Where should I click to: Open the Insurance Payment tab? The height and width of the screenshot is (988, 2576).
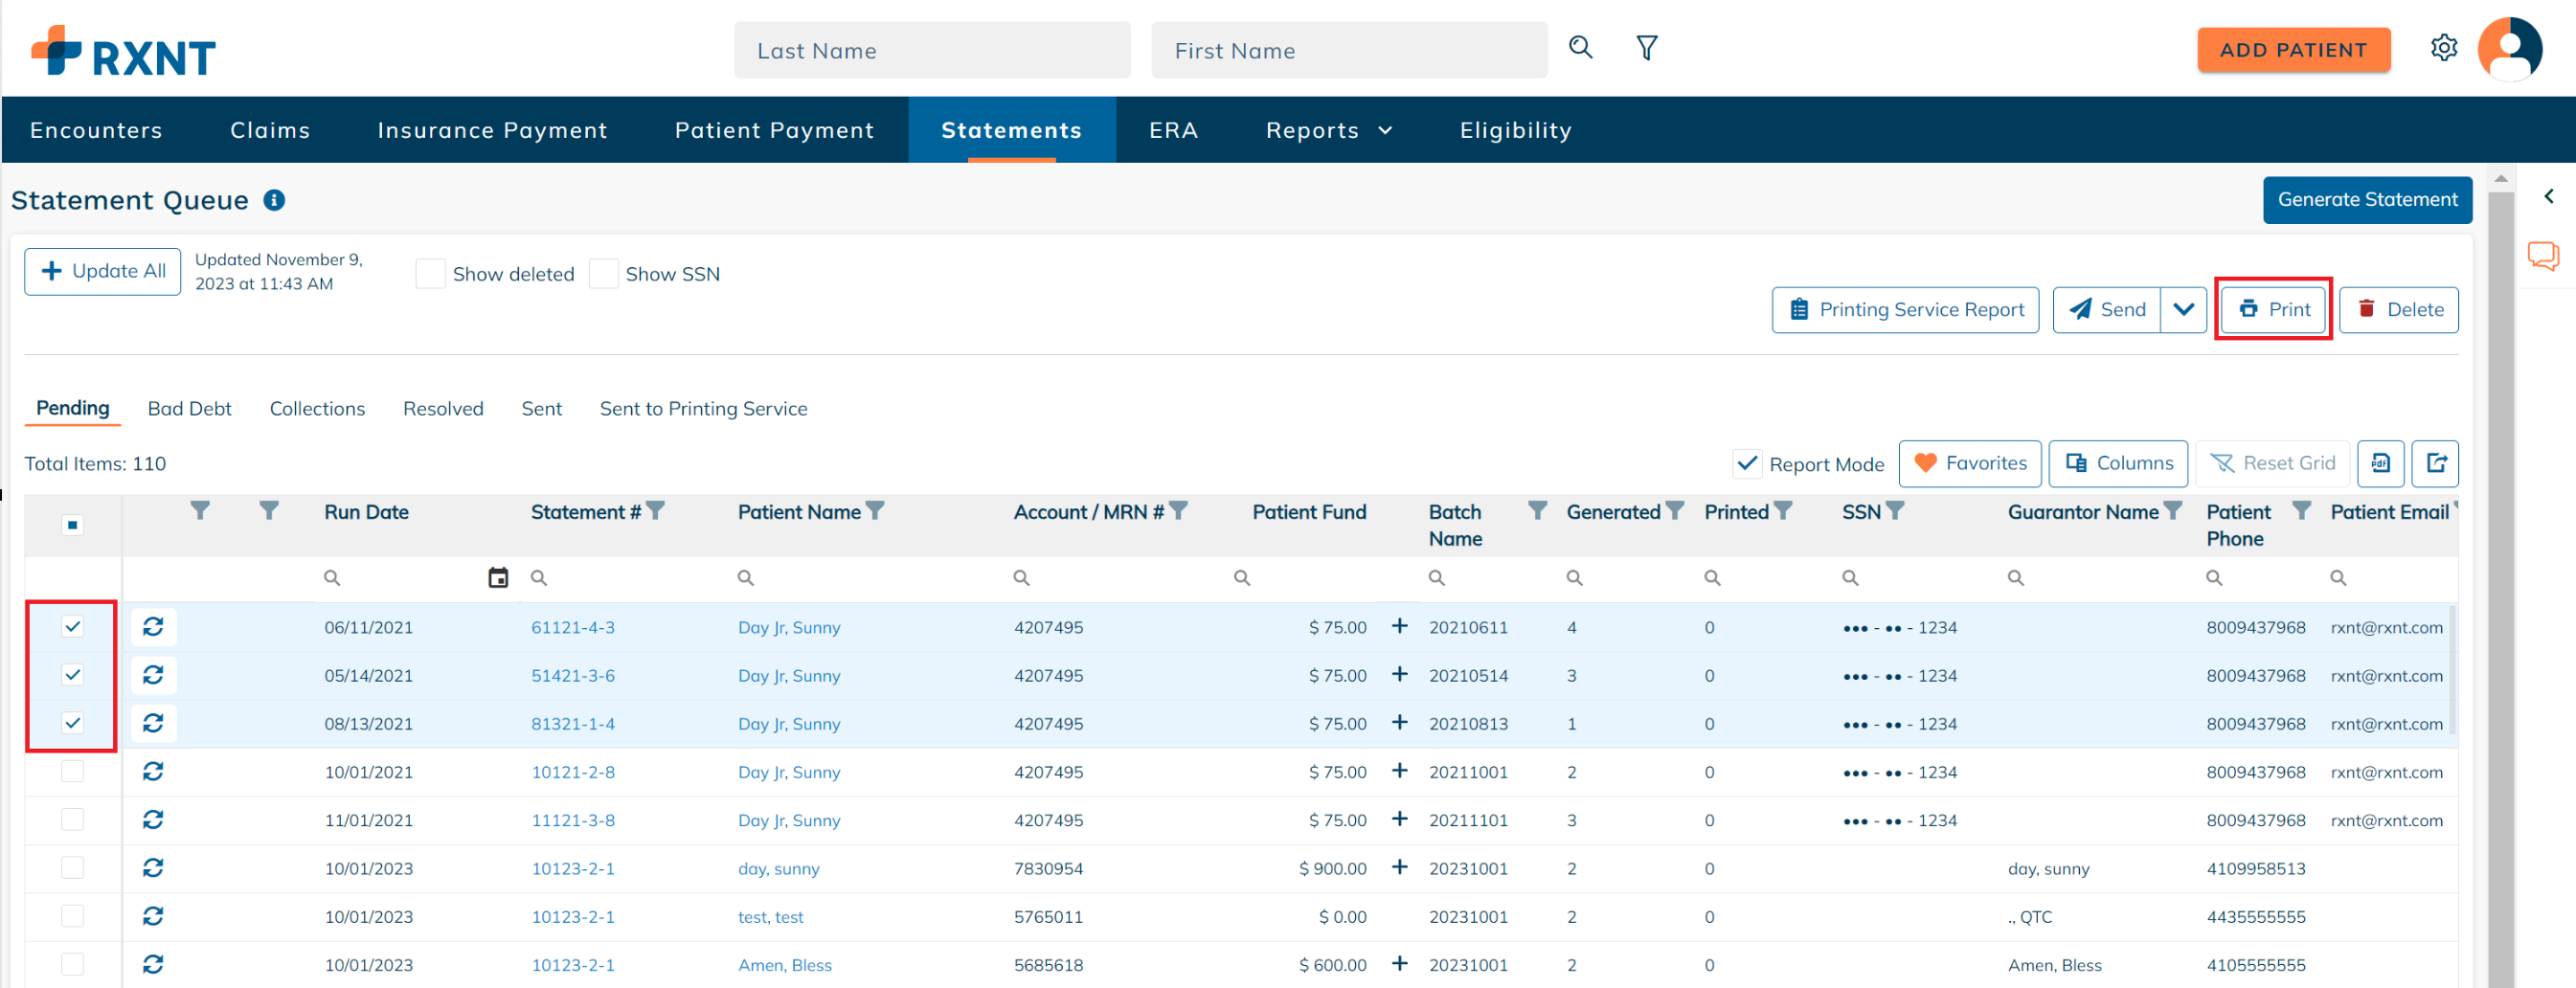(x=492, y=130)
